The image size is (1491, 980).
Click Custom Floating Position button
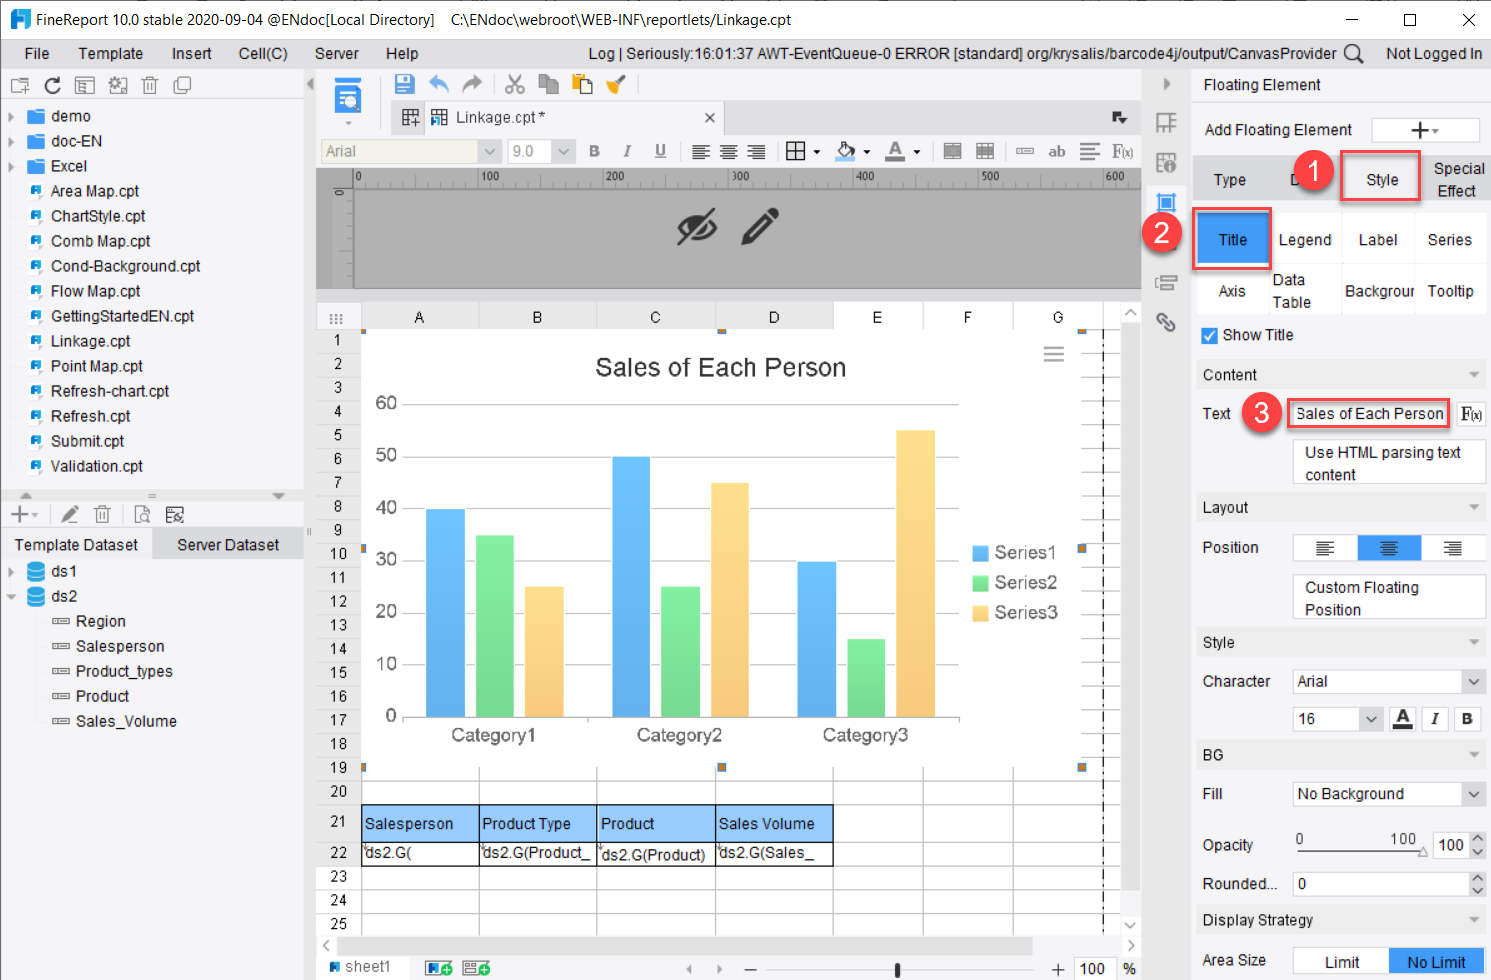click(1389, 598)
